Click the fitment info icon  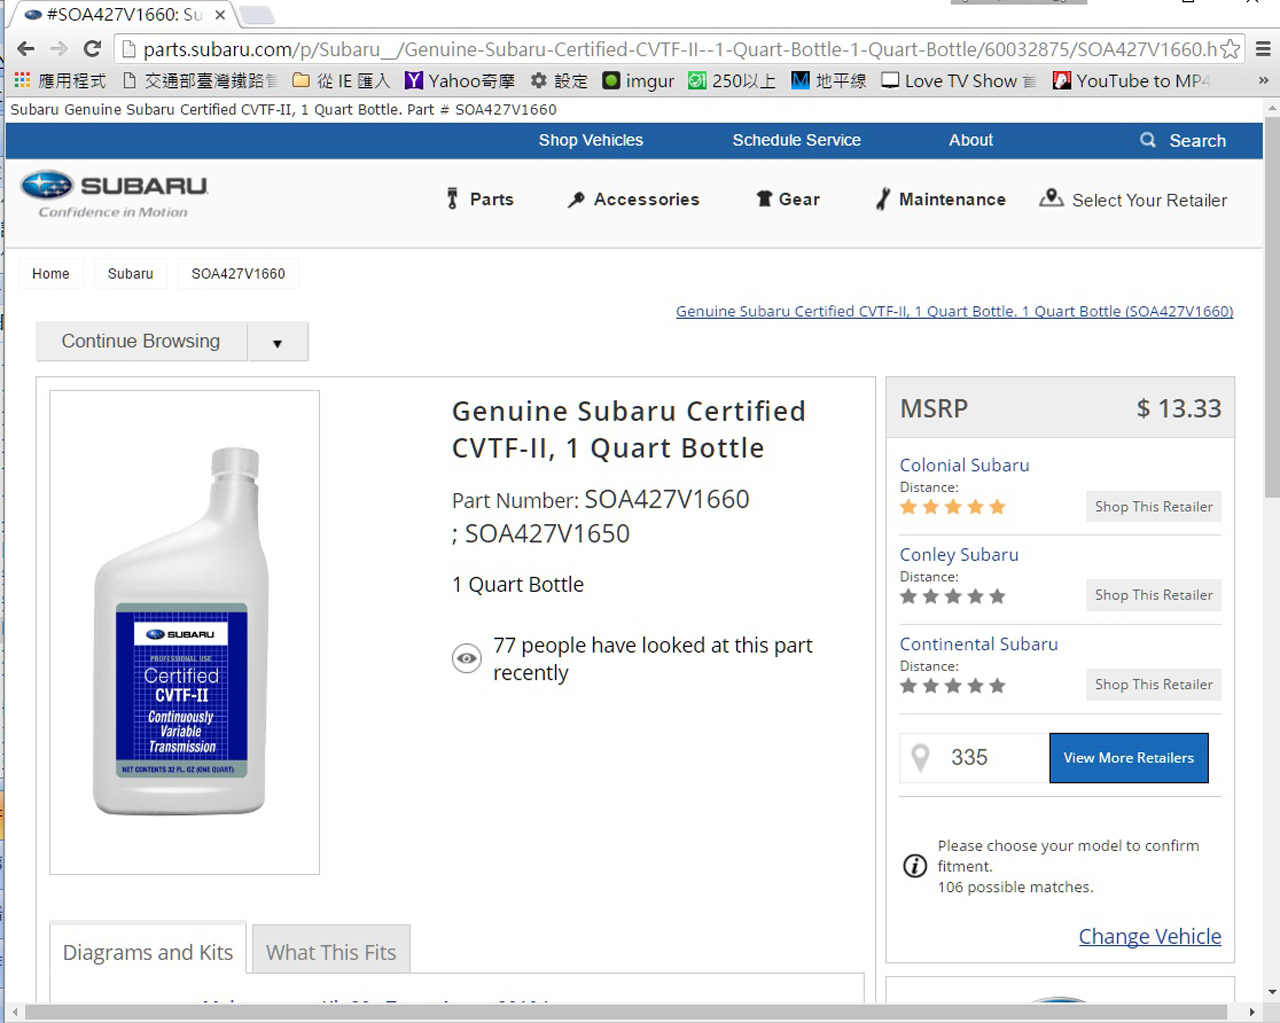point(915,866)
